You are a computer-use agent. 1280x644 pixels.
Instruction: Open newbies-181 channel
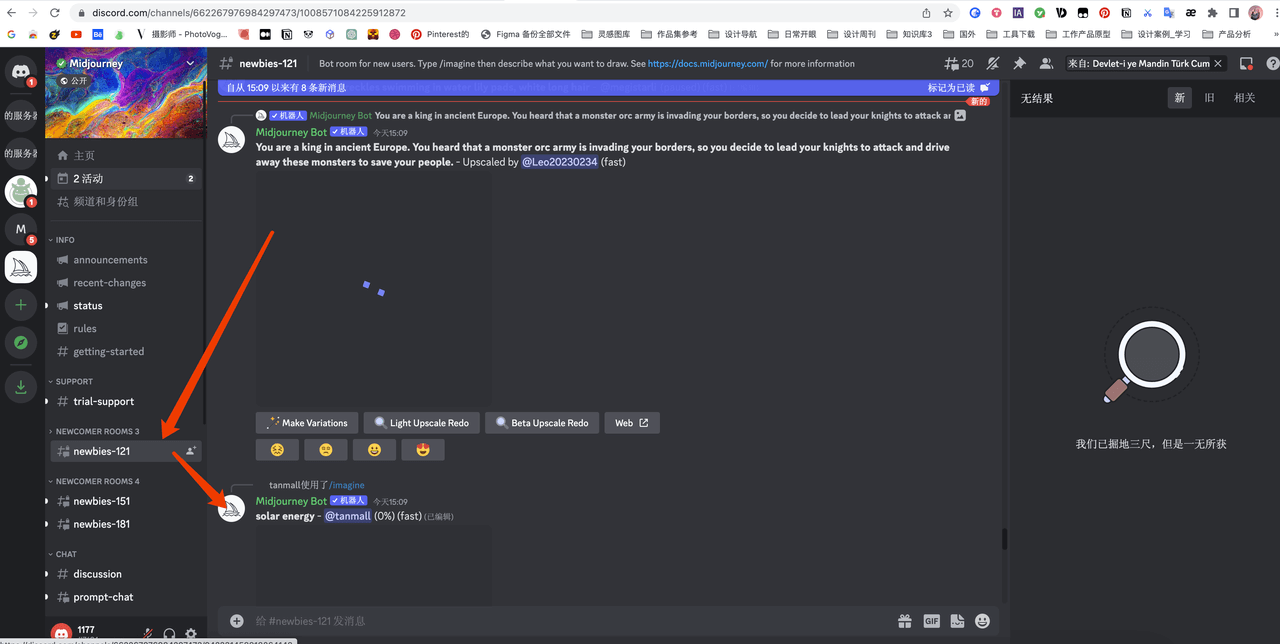pyautogui.click(x=126, y=524)
